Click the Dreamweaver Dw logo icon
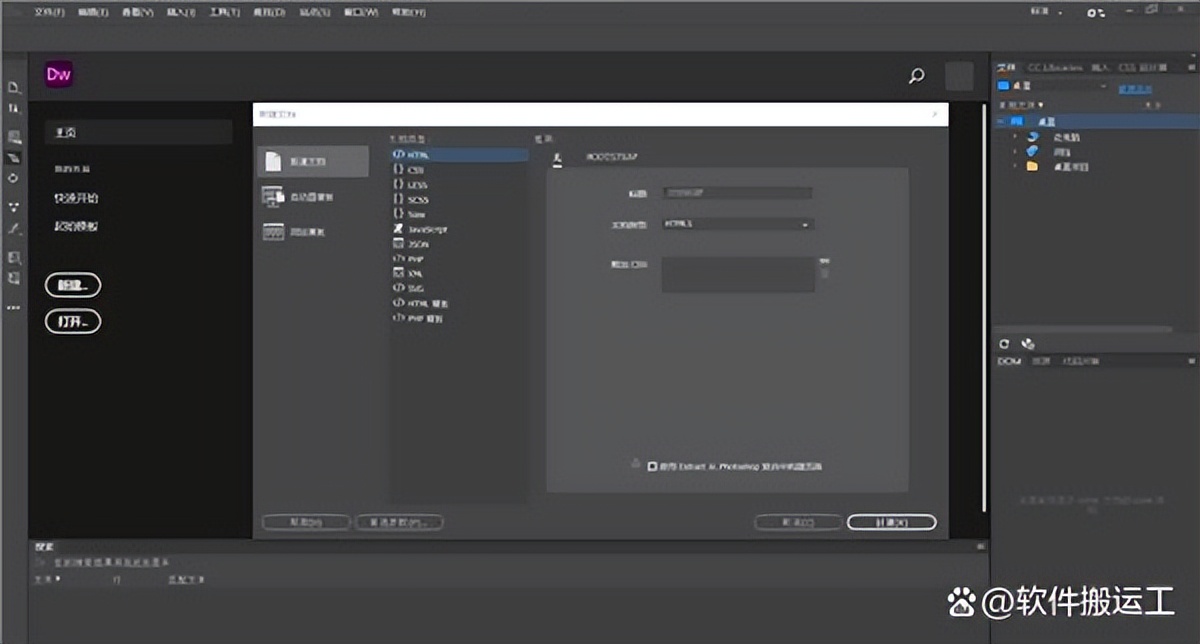Screen dimensions: 1200x644 [x=58, y=74]
